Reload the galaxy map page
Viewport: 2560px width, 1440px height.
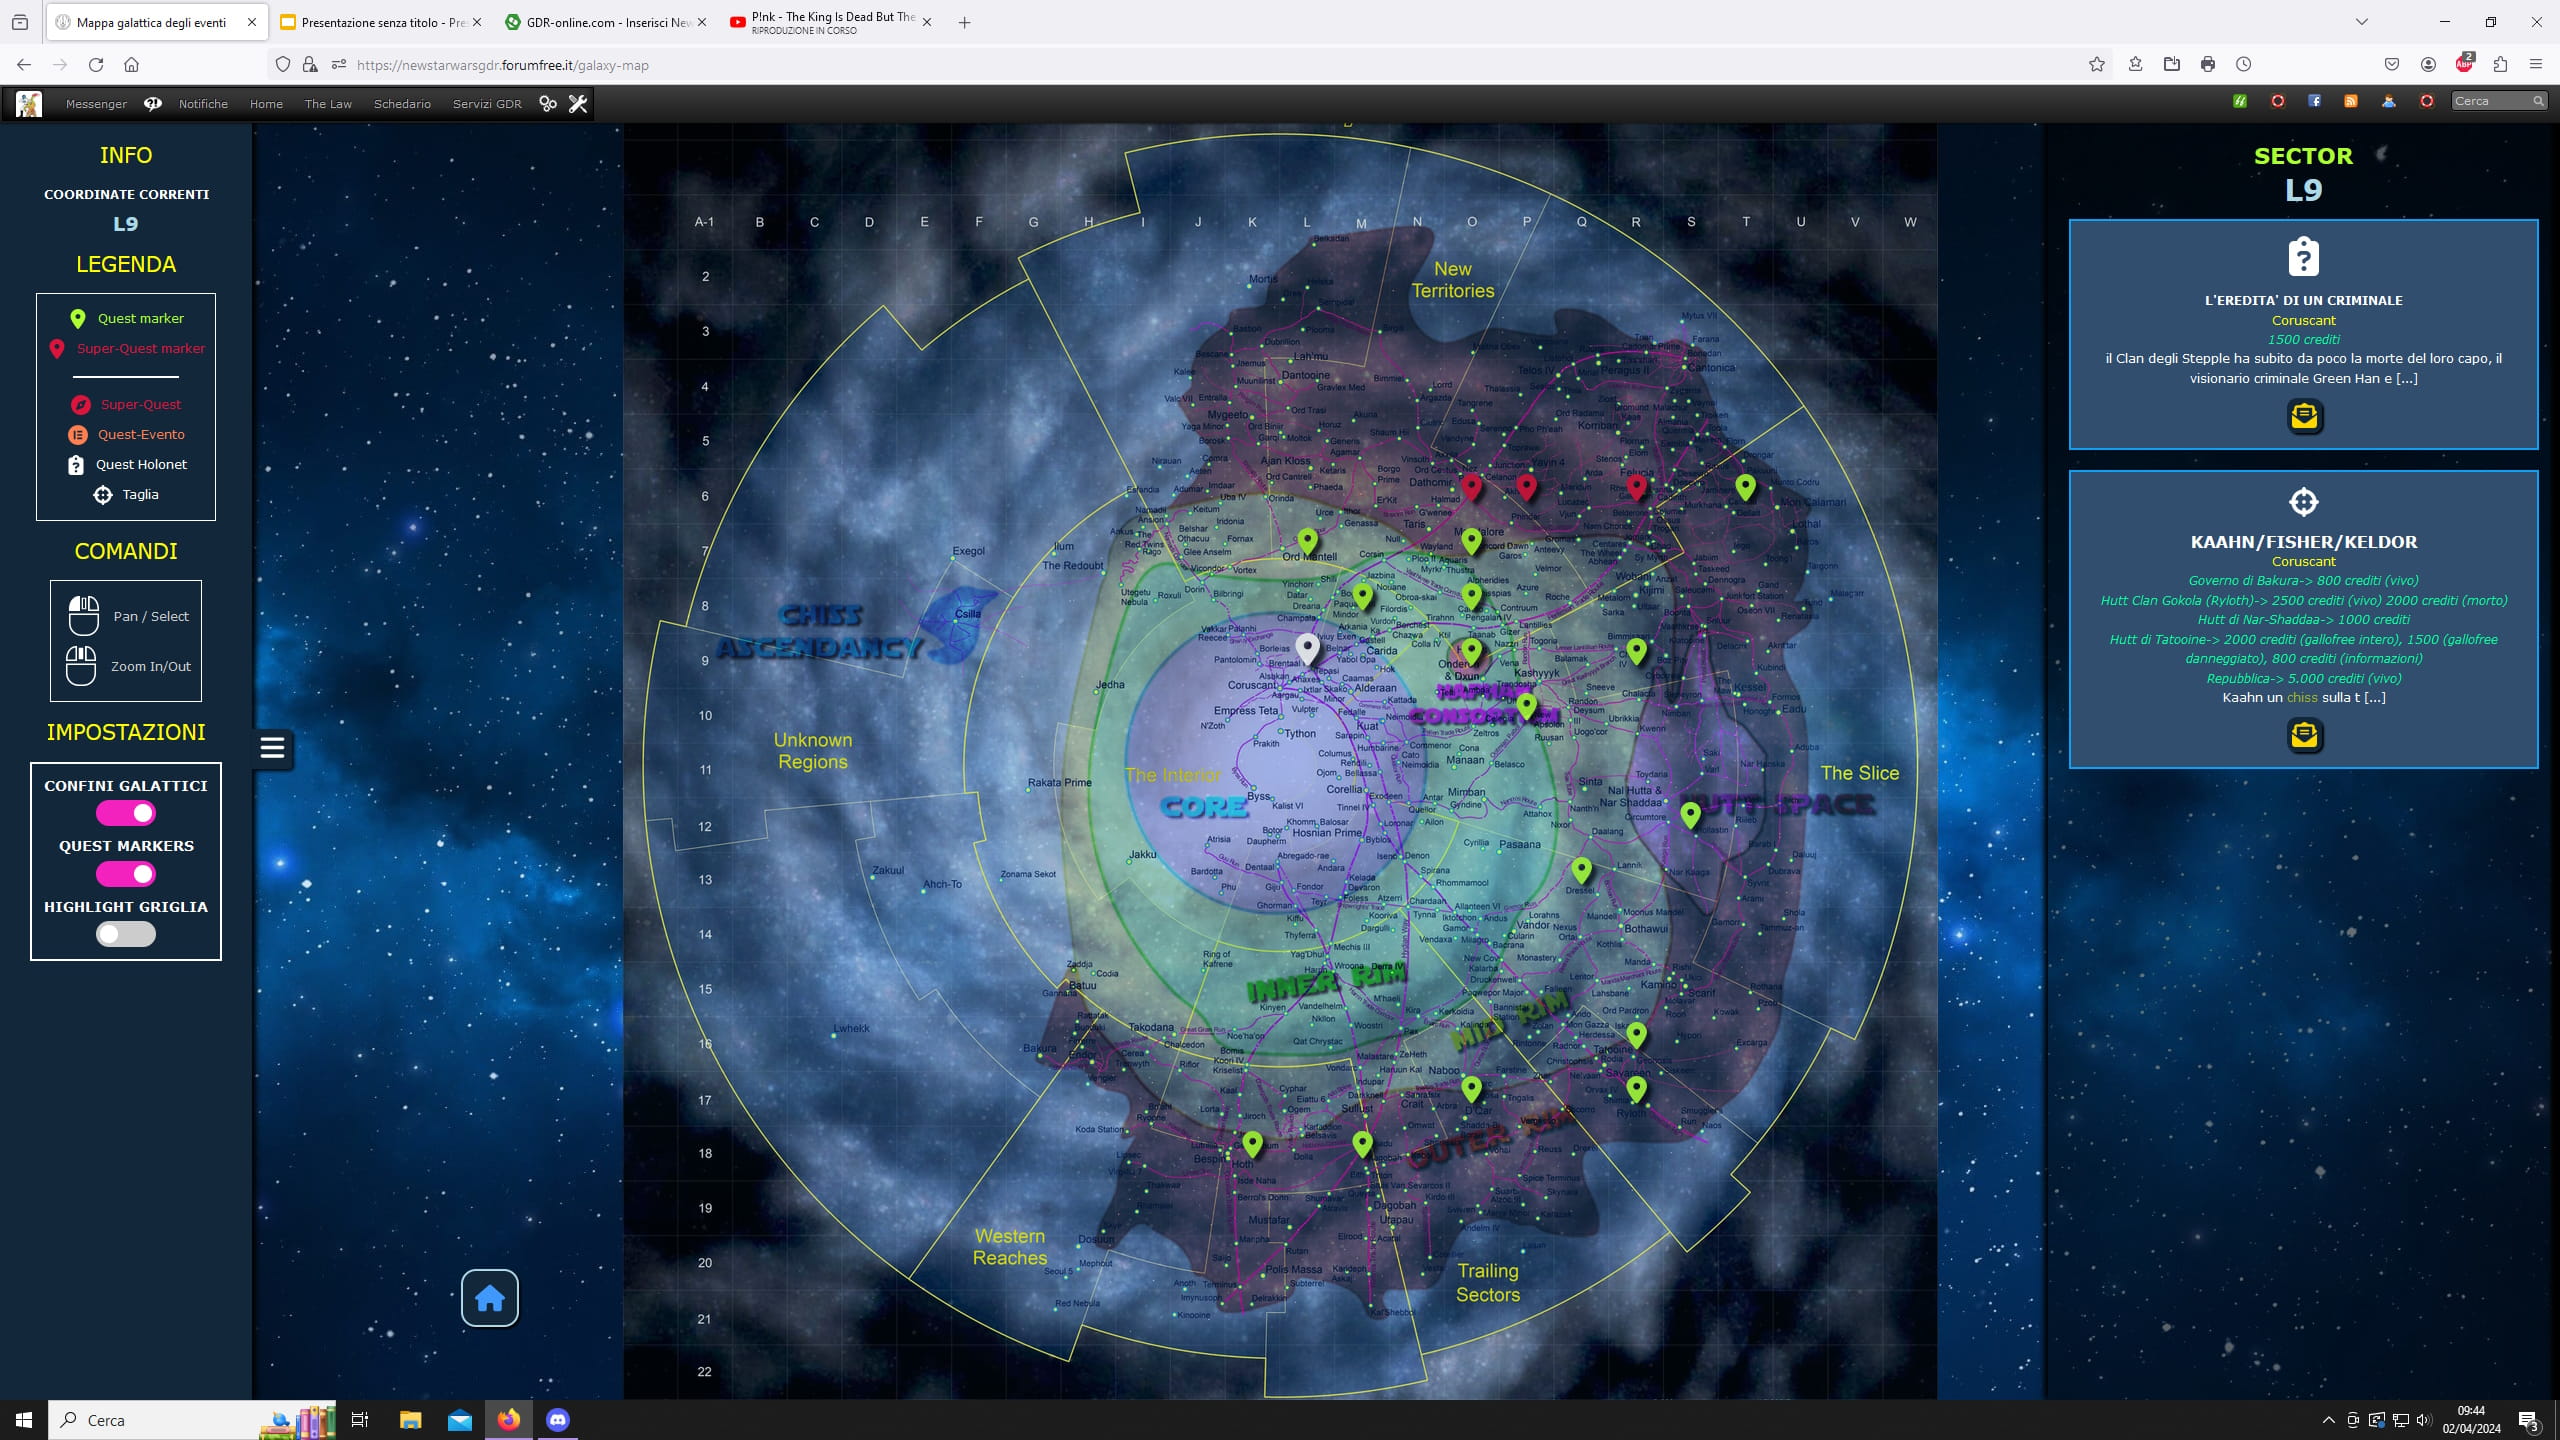point(96,64)
